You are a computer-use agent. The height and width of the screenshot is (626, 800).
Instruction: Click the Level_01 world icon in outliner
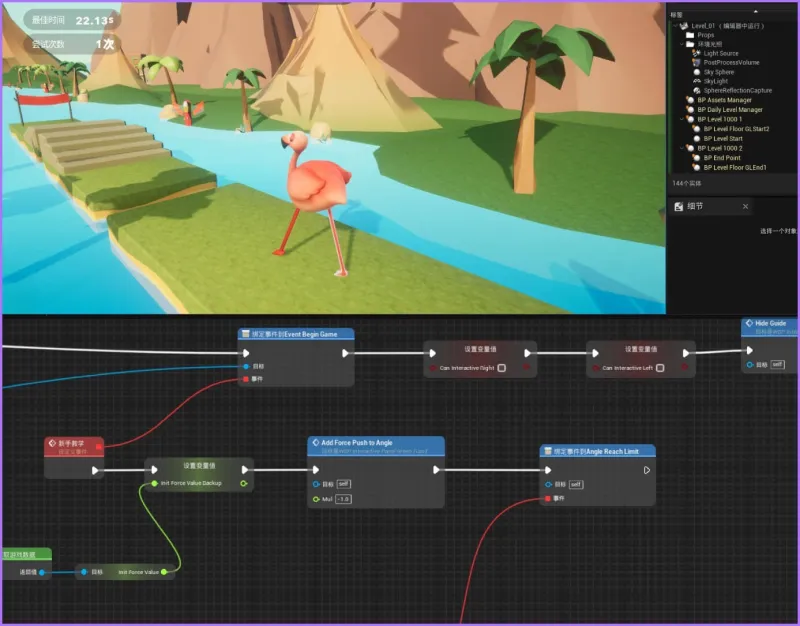point(684,26)
